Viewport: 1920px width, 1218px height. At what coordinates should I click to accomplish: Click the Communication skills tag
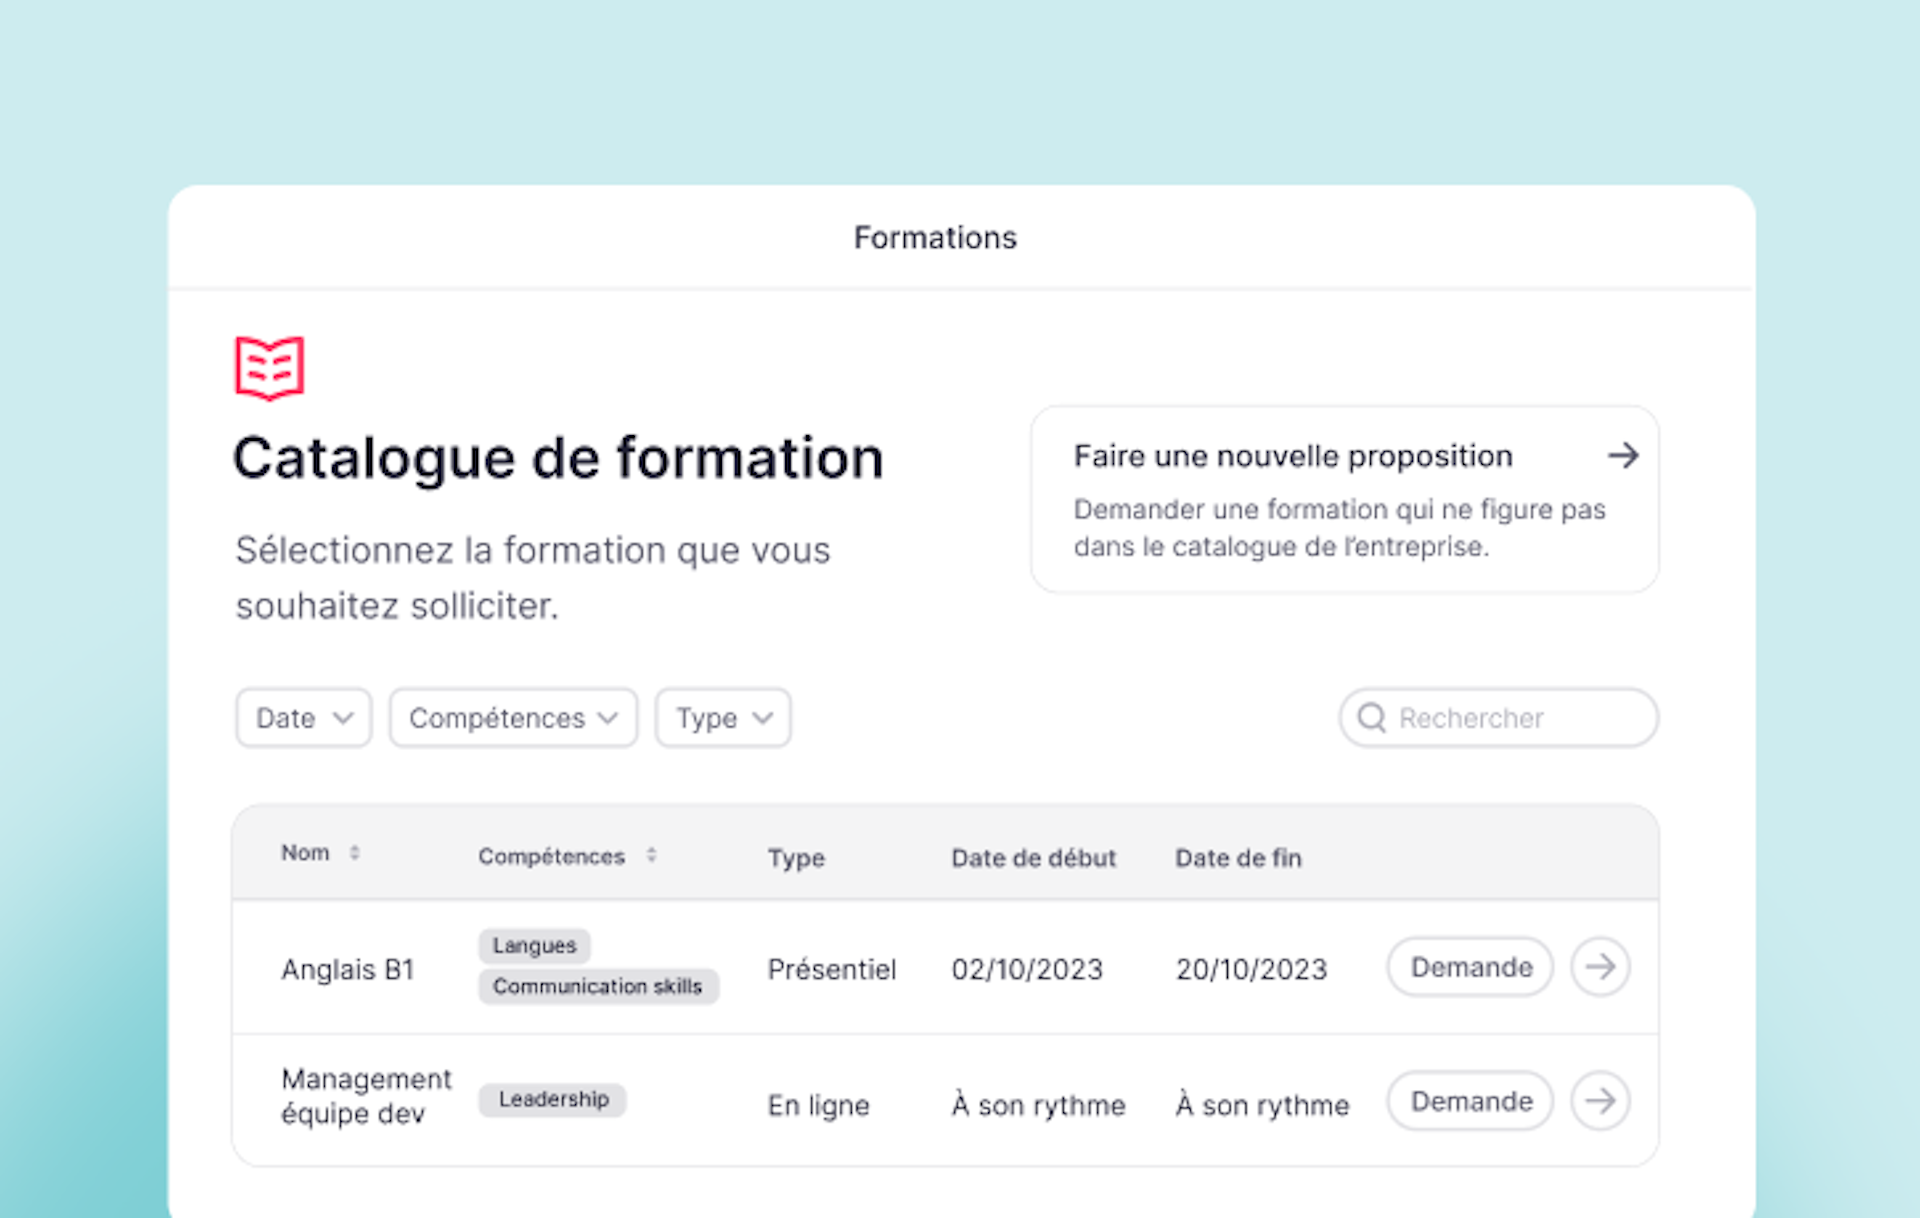598,987
